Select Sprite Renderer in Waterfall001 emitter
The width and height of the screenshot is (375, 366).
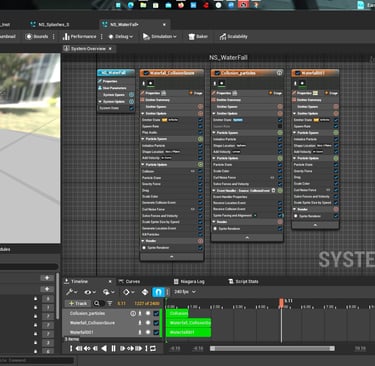click(x=310, y=216)
